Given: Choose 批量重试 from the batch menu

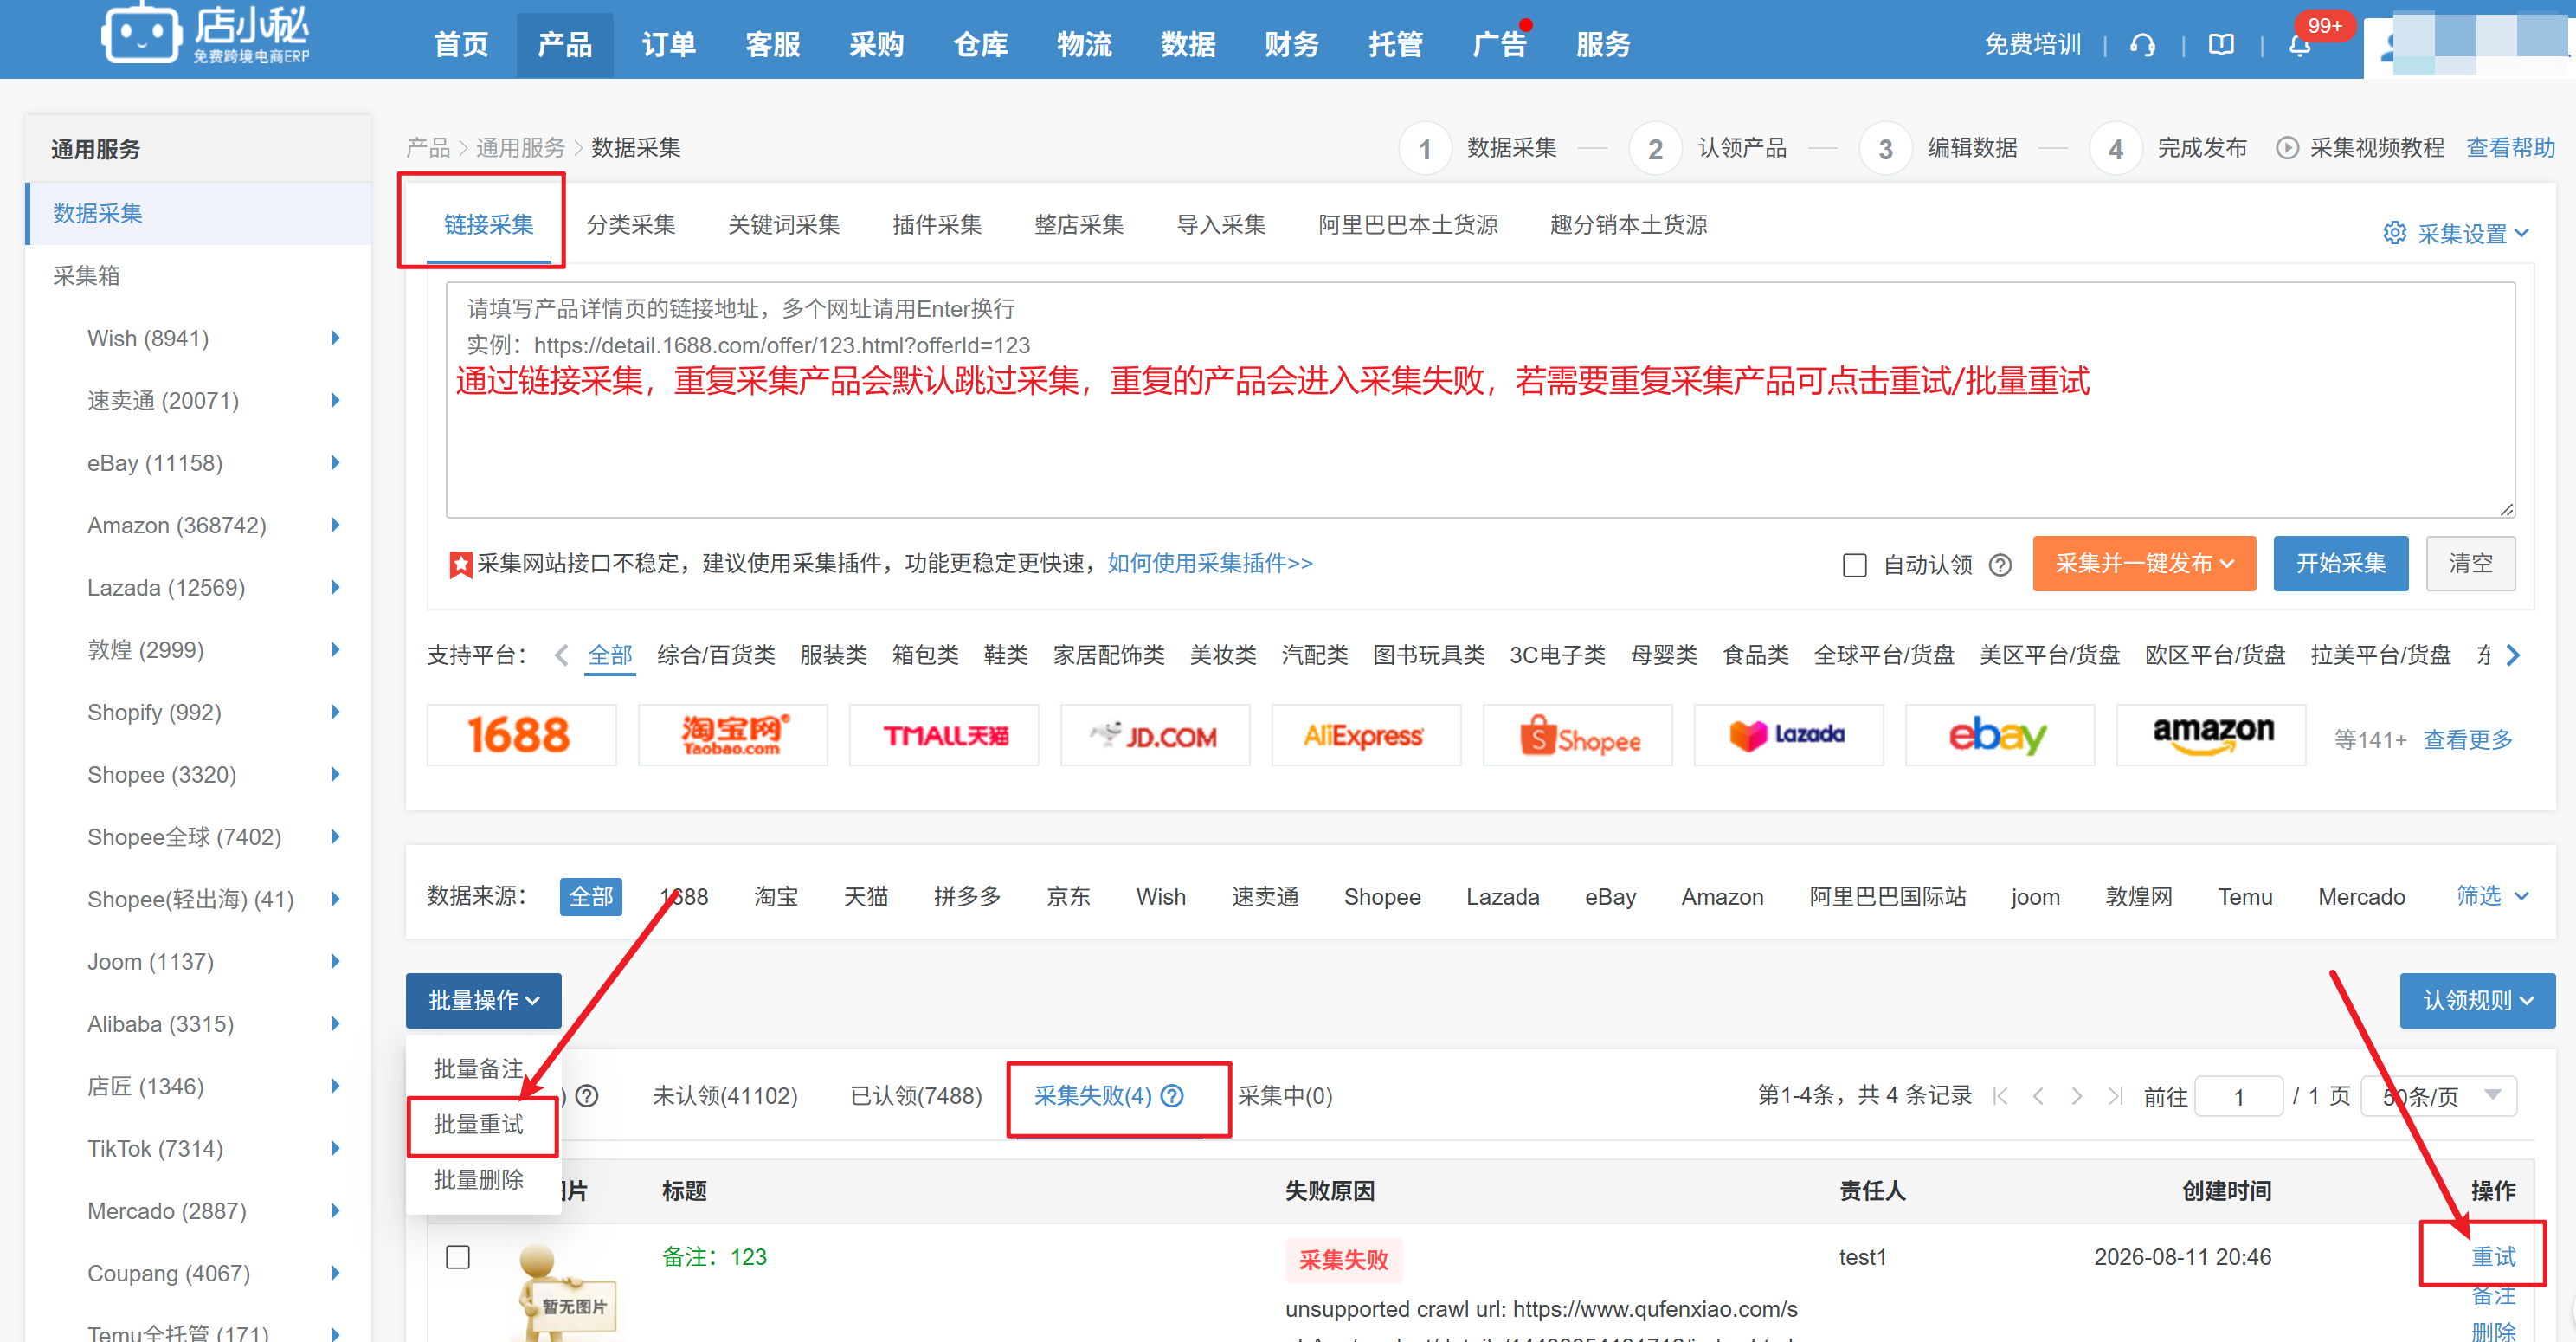Looking at the screenshot, I should point(479,1124).
